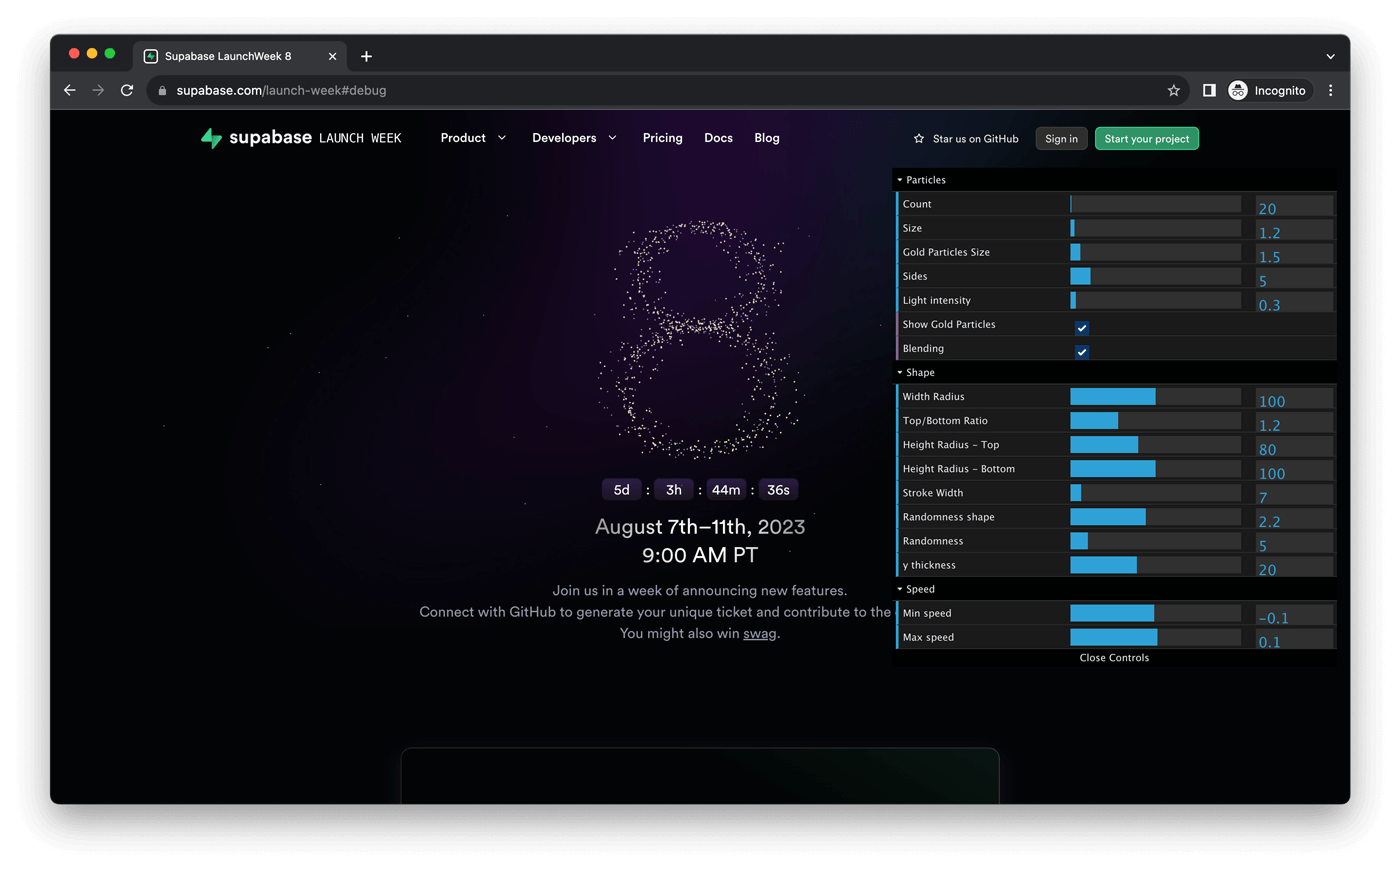Viewport: 1400px width, 870px height.
Task: Click the Count value input field
Action: point(1294,206)
